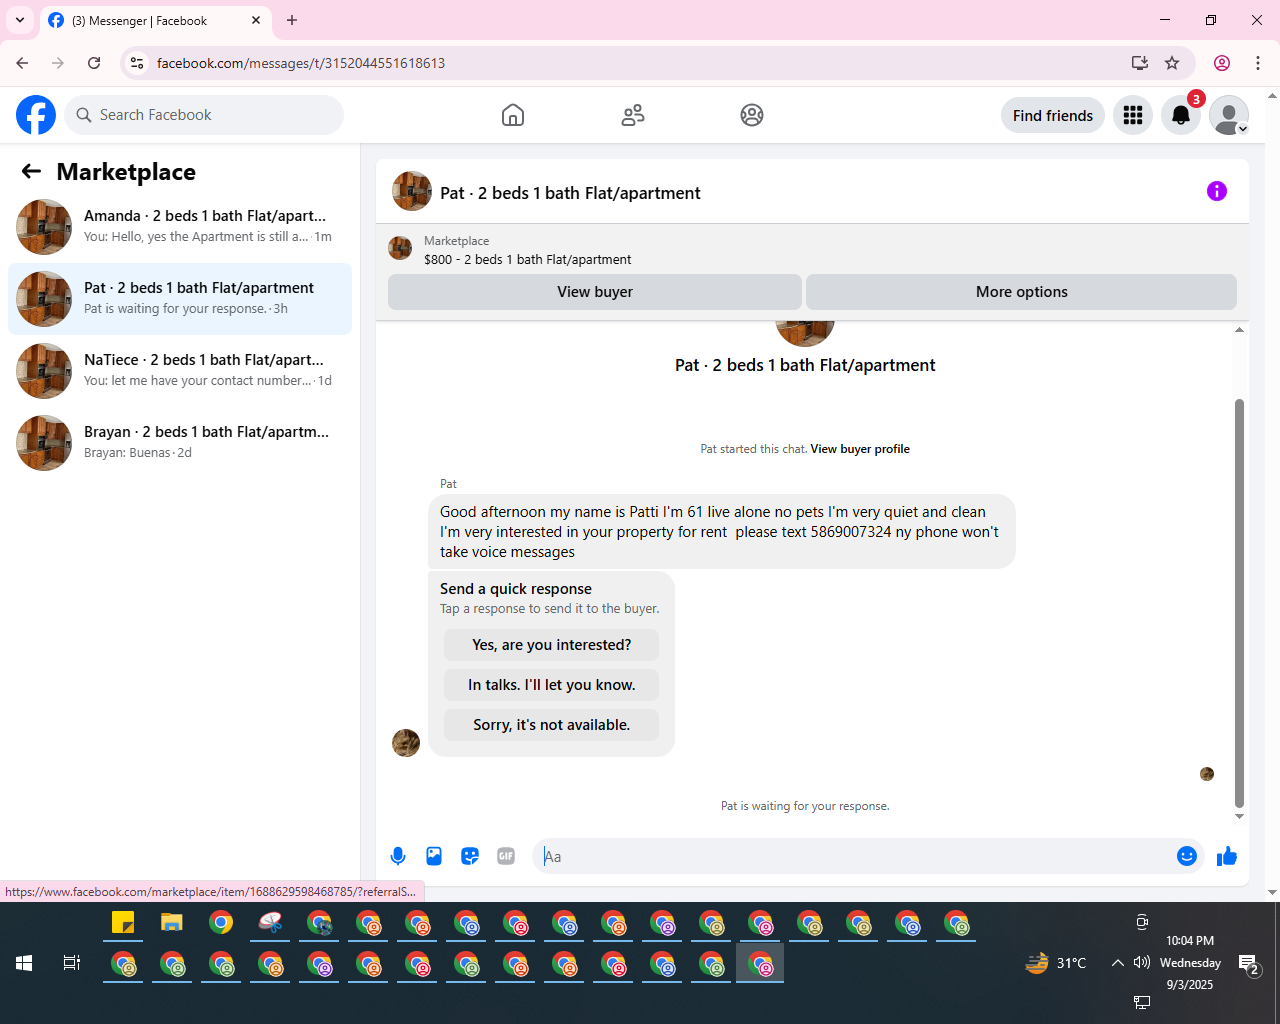Viewport: 1280px width, 1024px height.
Task: Open File Explorer from the taskbar
Action: (172, 923)
